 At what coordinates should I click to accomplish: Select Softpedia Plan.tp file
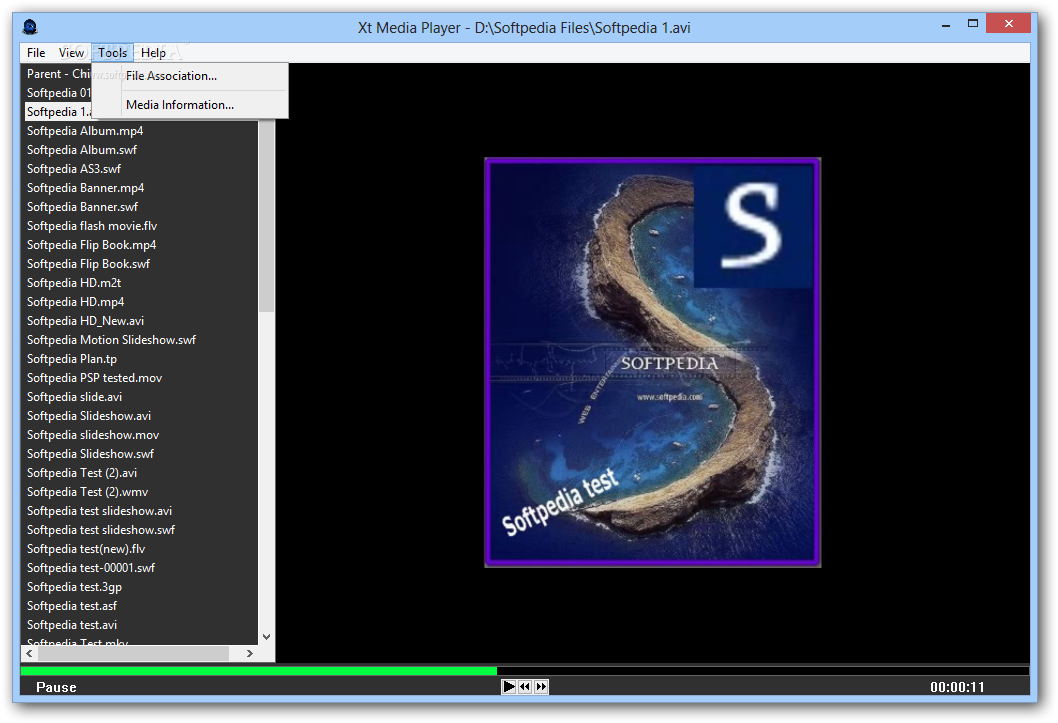[72, 359]
